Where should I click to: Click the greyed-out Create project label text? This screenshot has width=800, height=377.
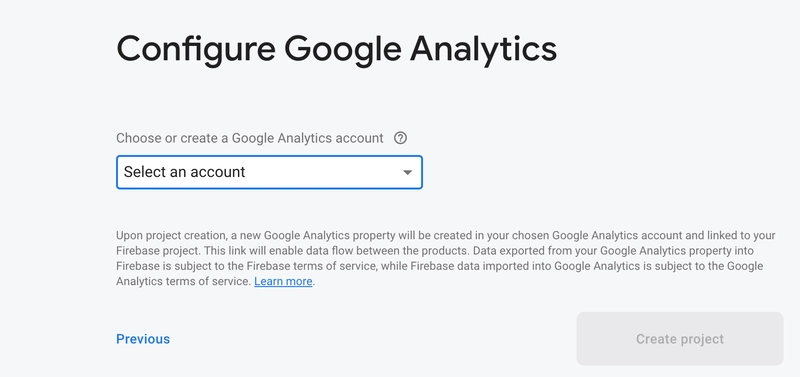tap(680, 339)
